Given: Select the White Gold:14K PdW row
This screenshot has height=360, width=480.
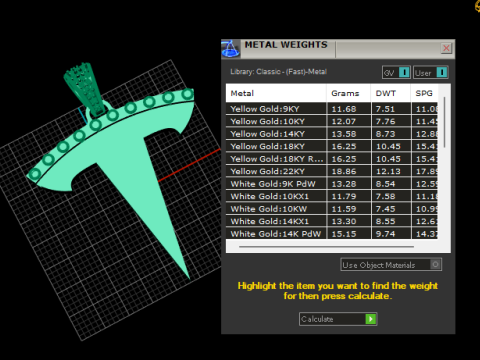Looking at the screenshot, I should tap(332, 234).
